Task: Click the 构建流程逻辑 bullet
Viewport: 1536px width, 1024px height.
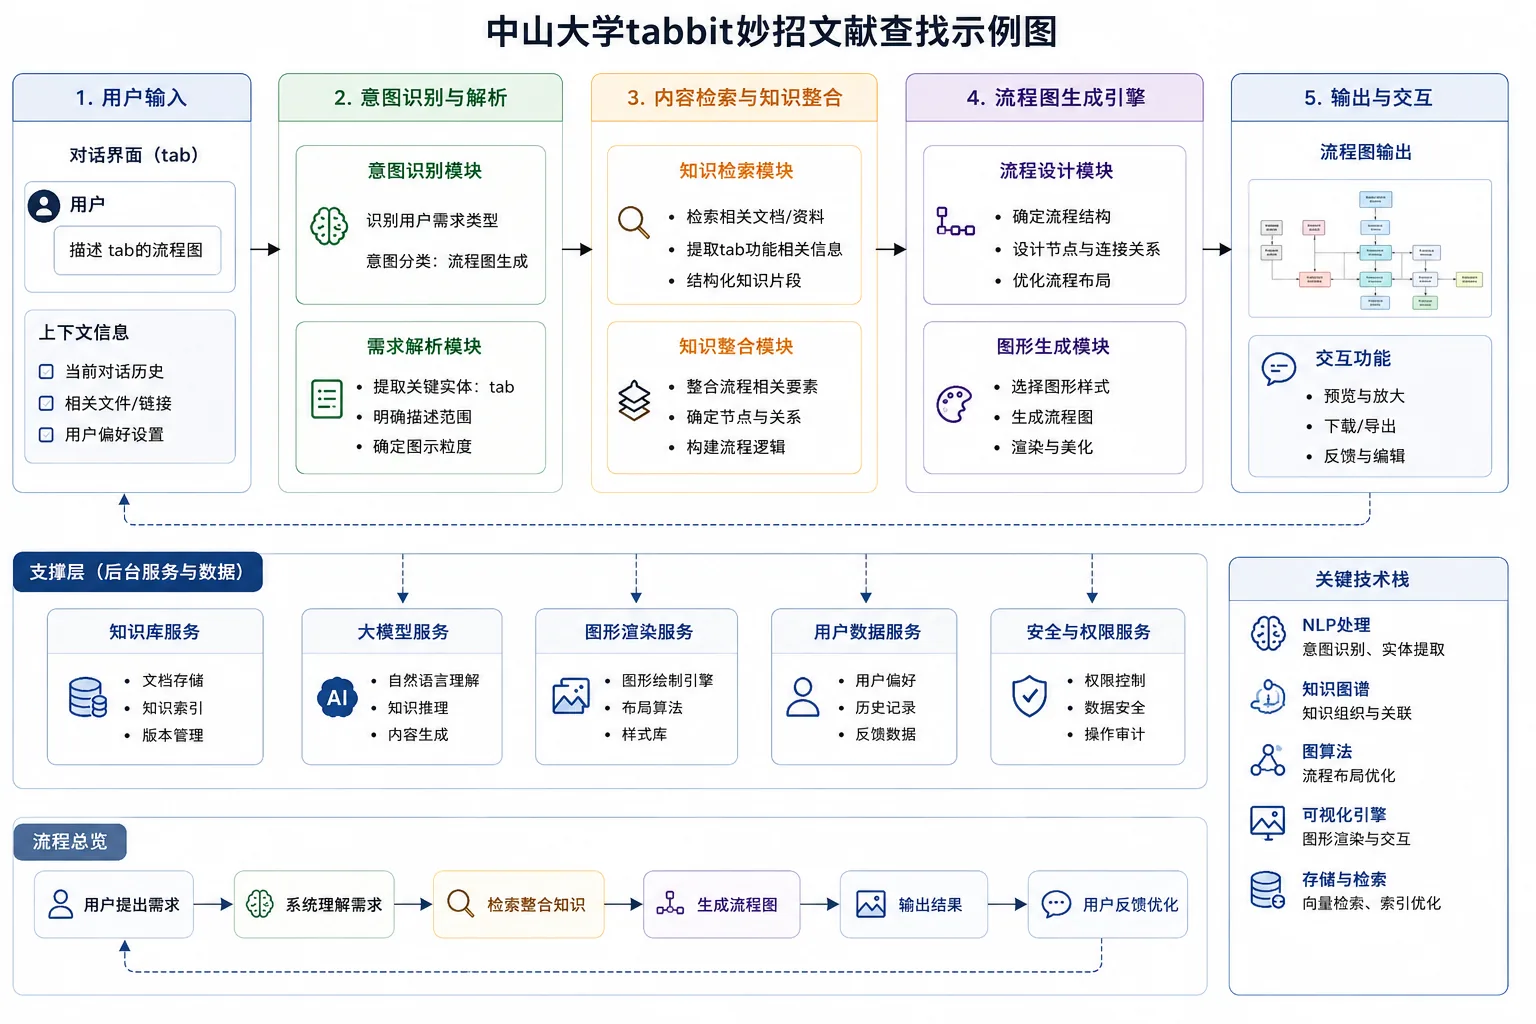Action: [736, 447]
